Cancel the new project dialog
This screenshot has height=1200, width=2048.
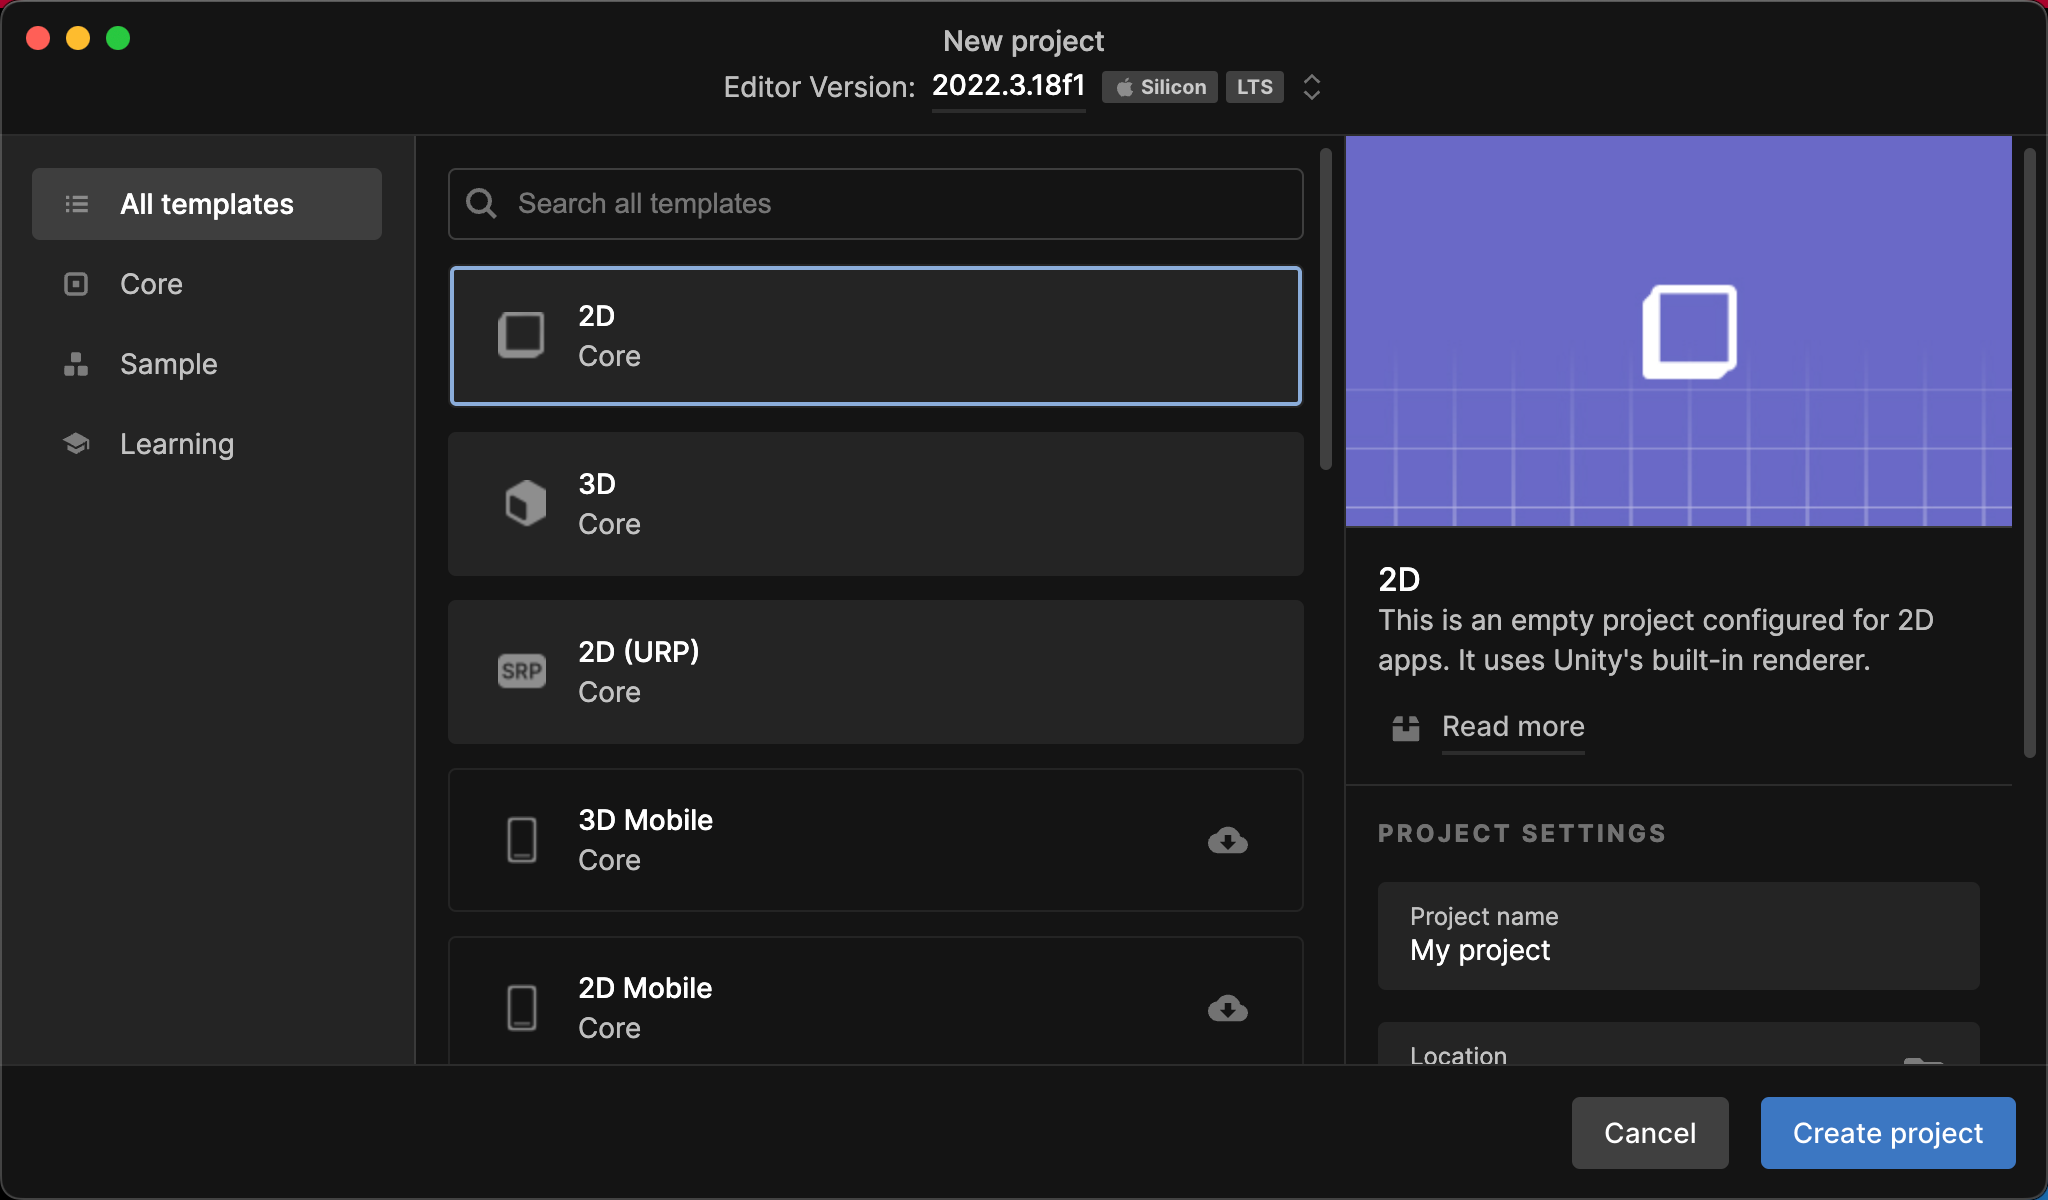click(x=1649, y=1133)
